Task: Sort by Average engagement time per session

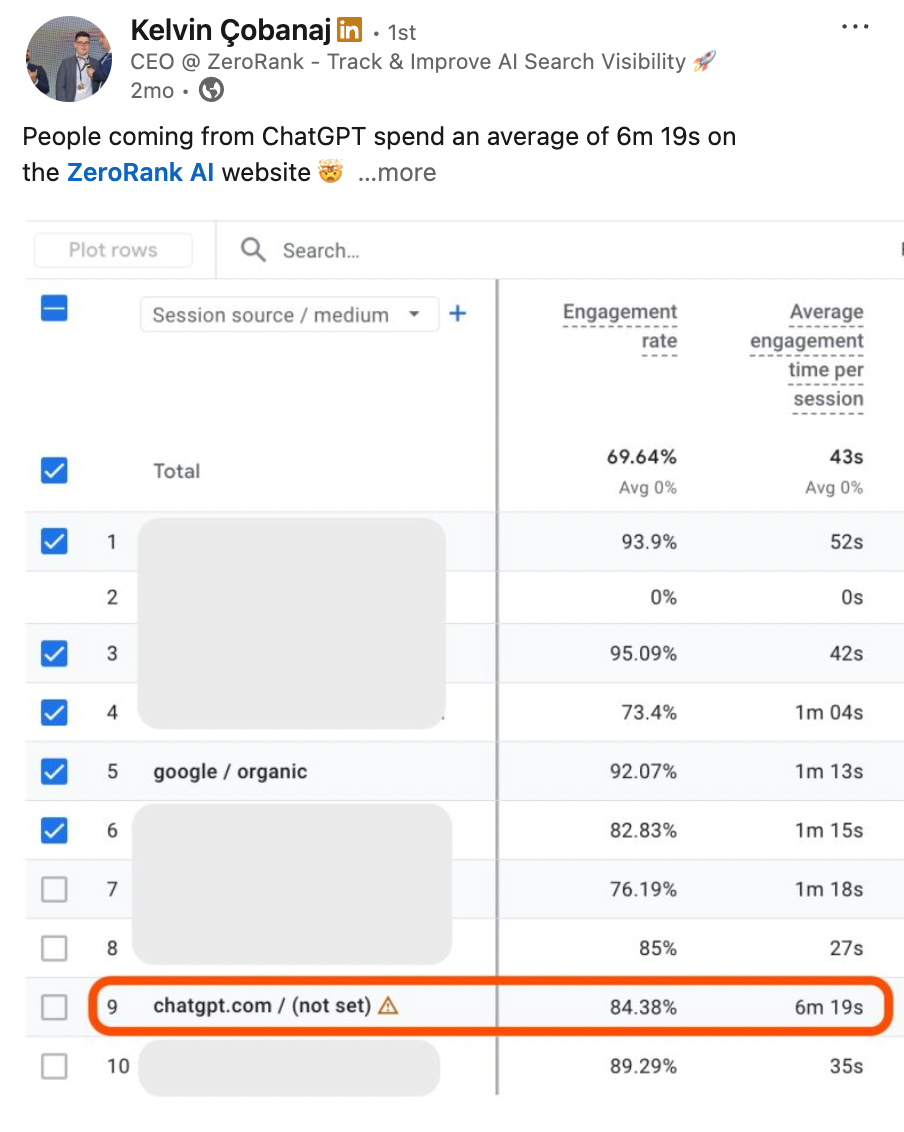Action: (807, 355)
